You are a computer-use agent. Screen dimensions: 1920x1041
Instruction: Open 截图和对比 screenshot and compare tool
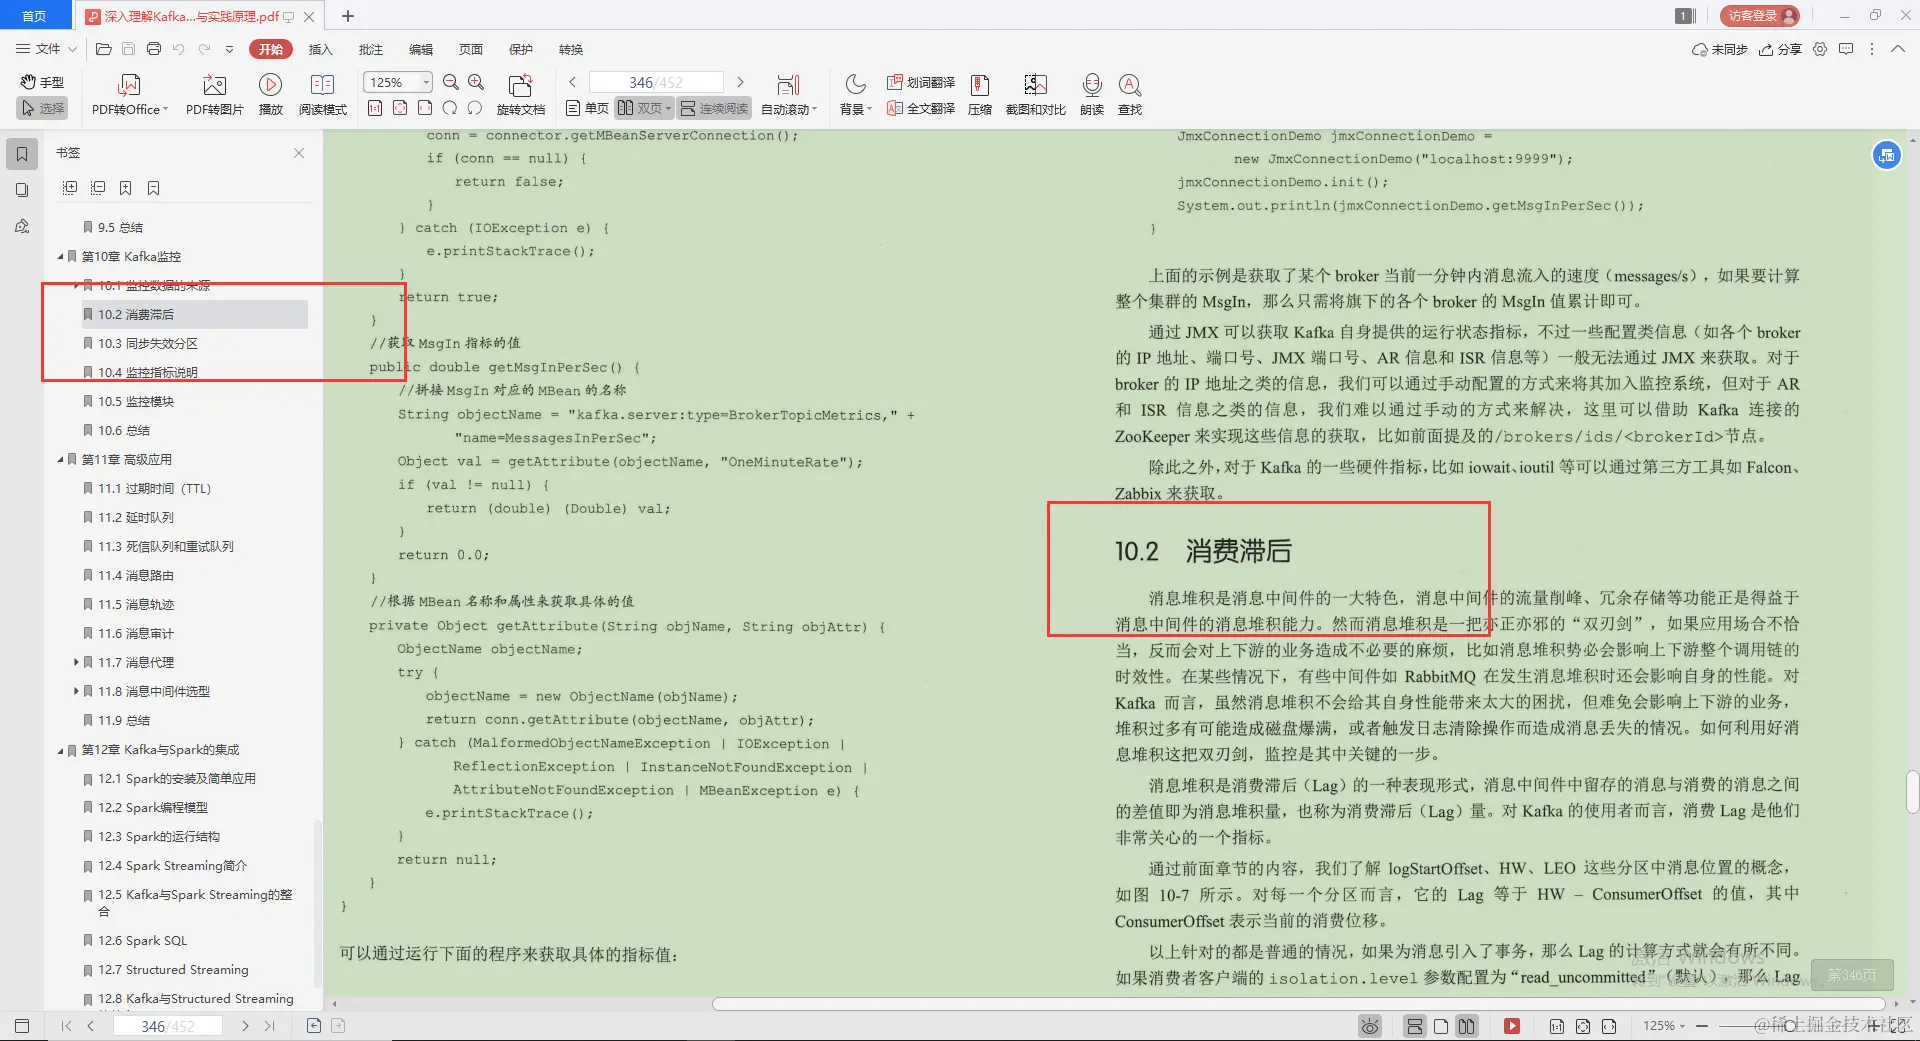[x=1035, y=93]
